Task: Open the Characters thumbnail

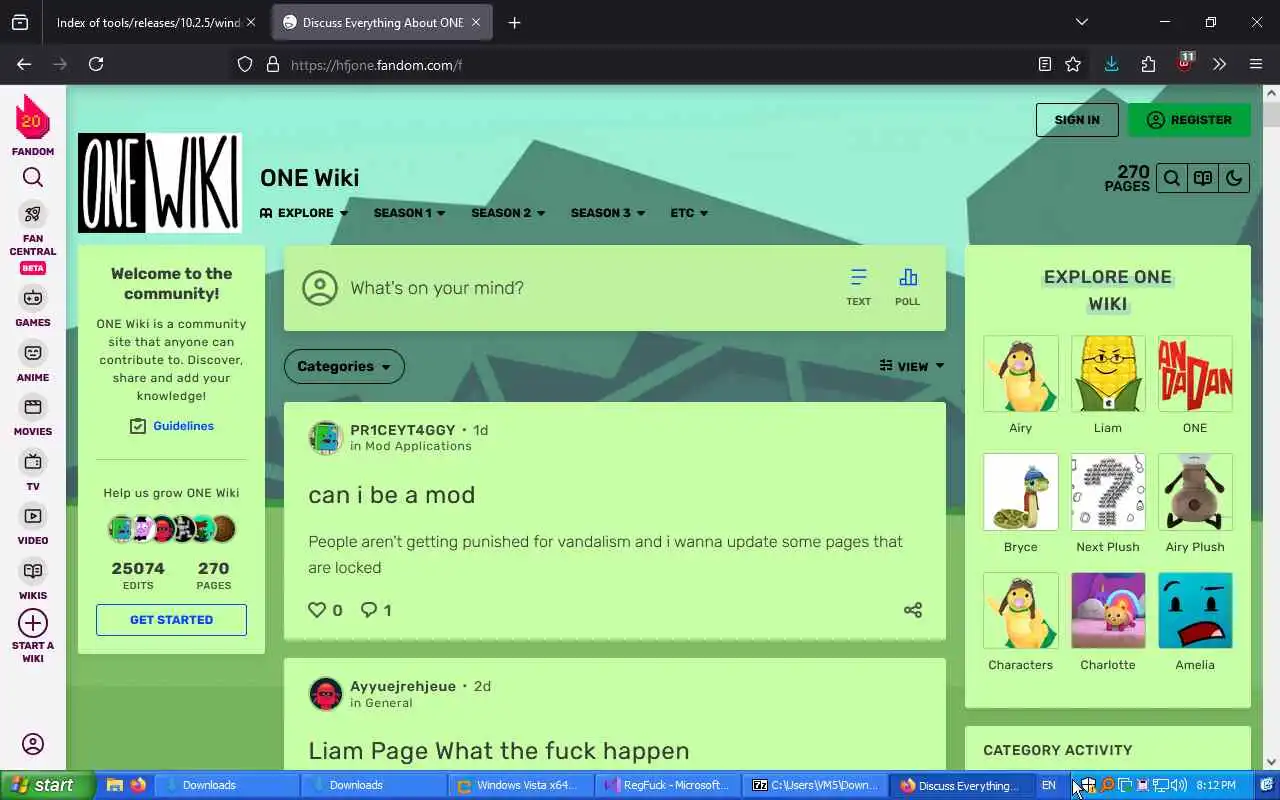Action: coord(1020,610)
